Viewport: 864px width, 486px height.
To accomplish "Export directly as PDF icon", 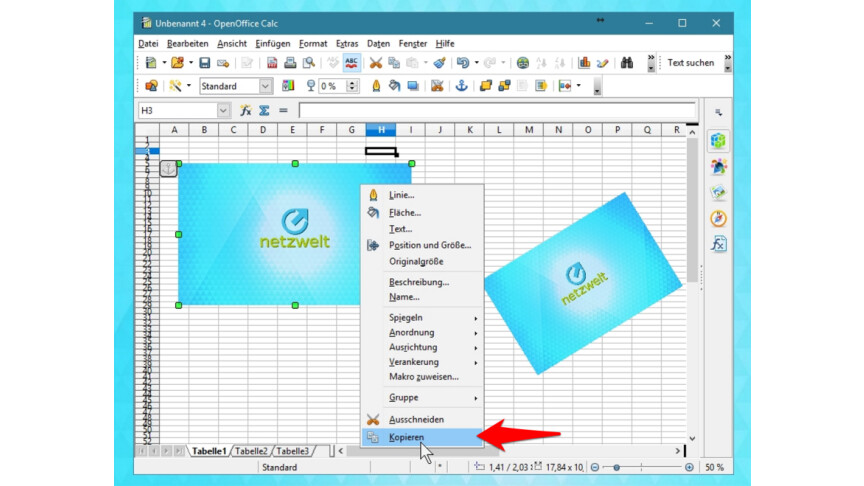I will 272,63.
